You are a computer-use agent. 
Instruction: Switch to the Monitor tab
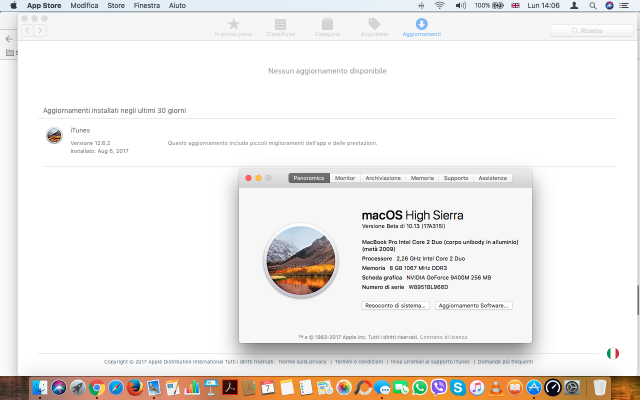click(345, 178)
